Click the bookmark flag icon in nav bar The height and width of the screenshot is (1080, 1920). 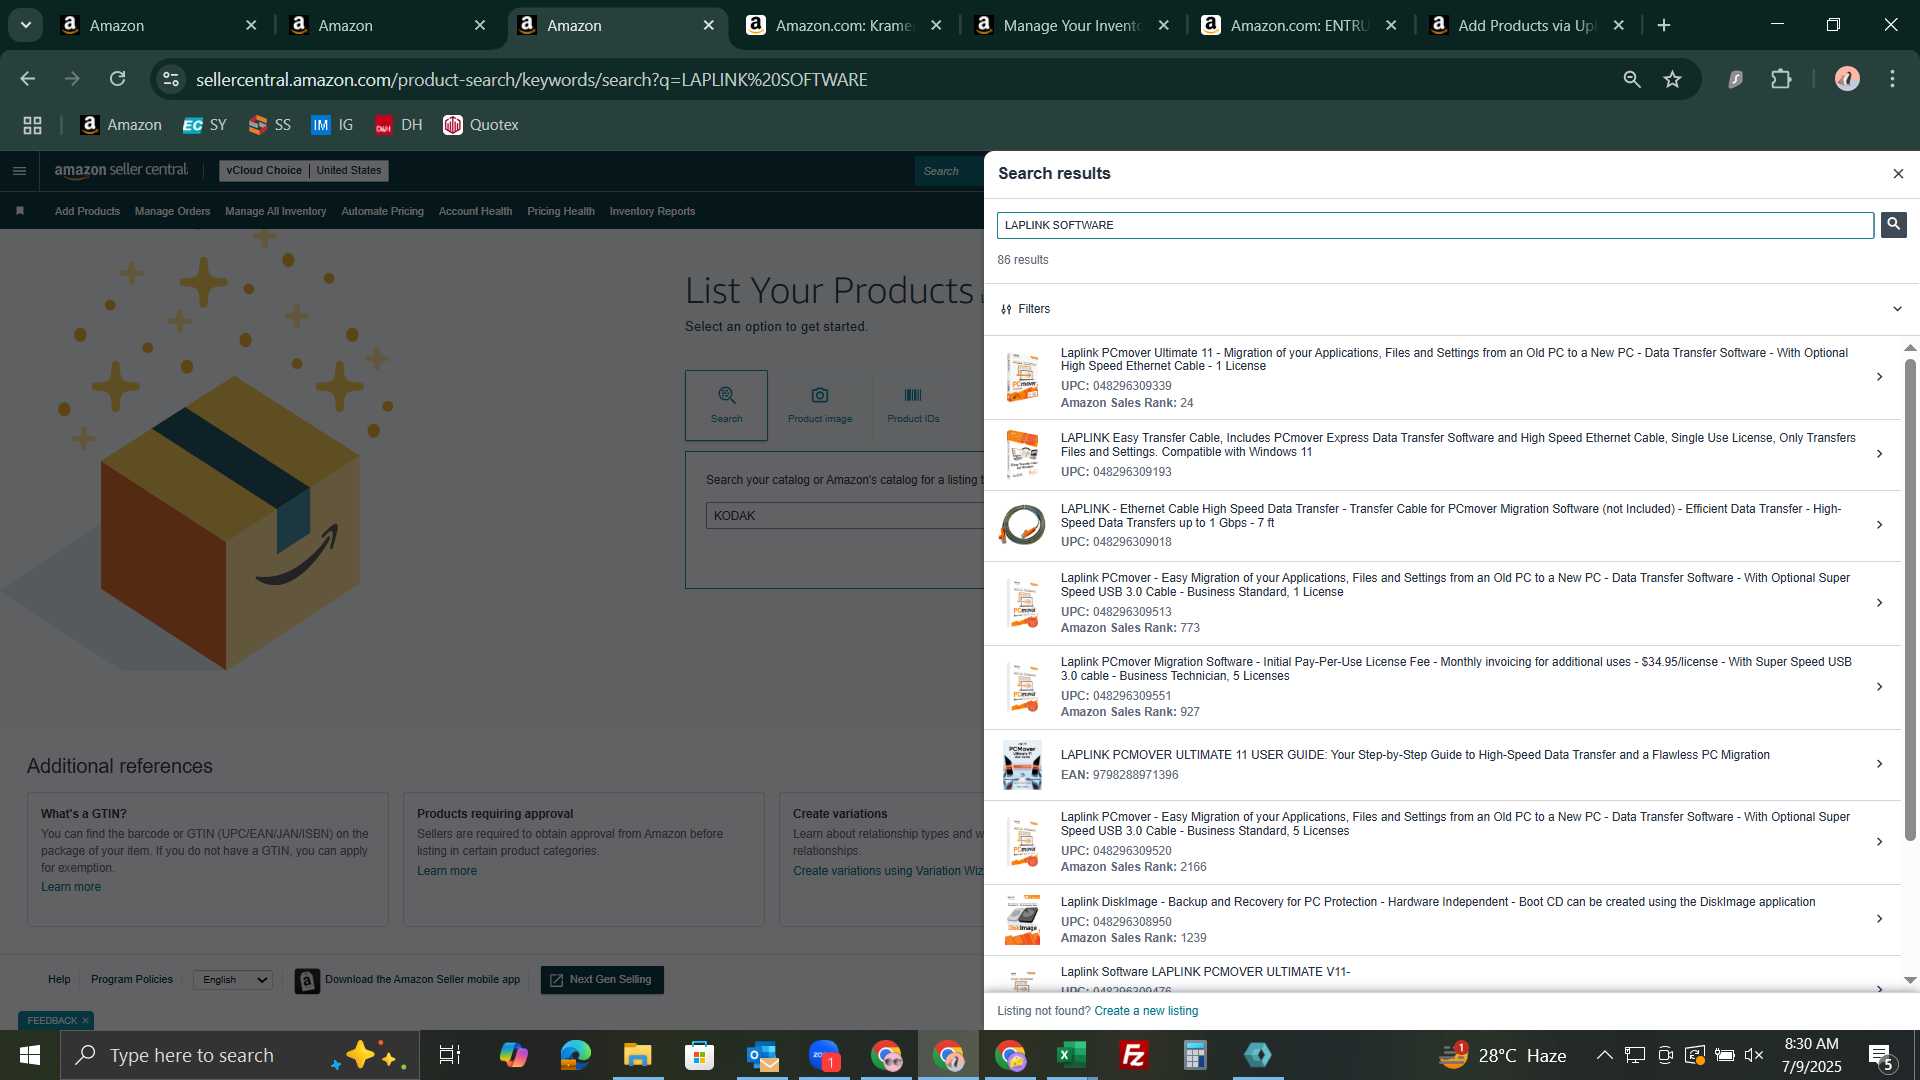[20, 211]
